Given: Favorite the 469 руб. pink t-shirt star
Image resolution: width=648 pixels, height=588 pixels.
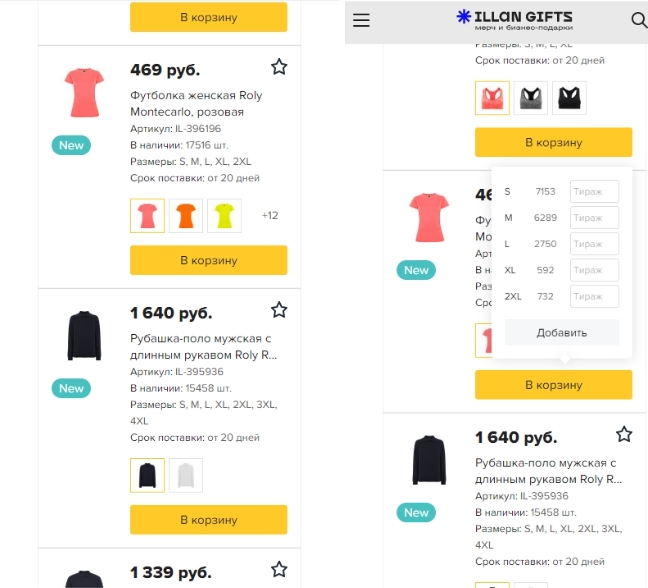Looking at the screenshot, I should click(x=279, y=67).
